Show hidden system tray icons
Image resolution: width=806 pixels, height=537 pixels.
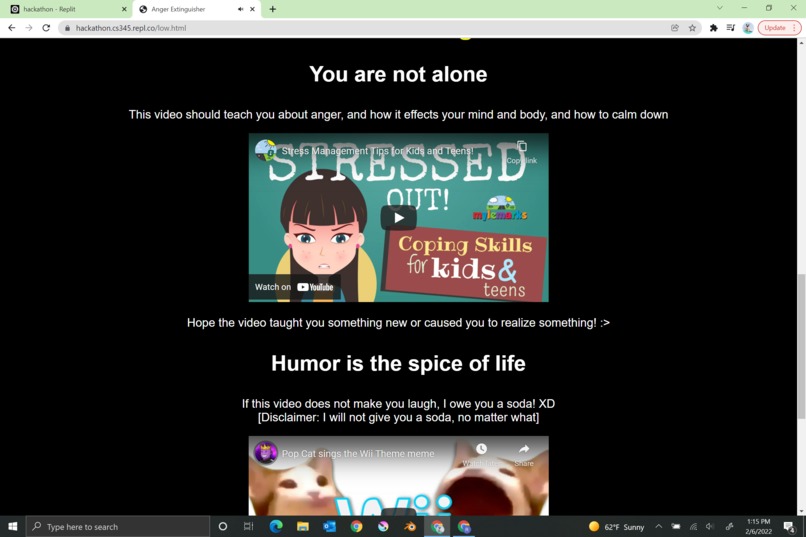tap(658, 526)
